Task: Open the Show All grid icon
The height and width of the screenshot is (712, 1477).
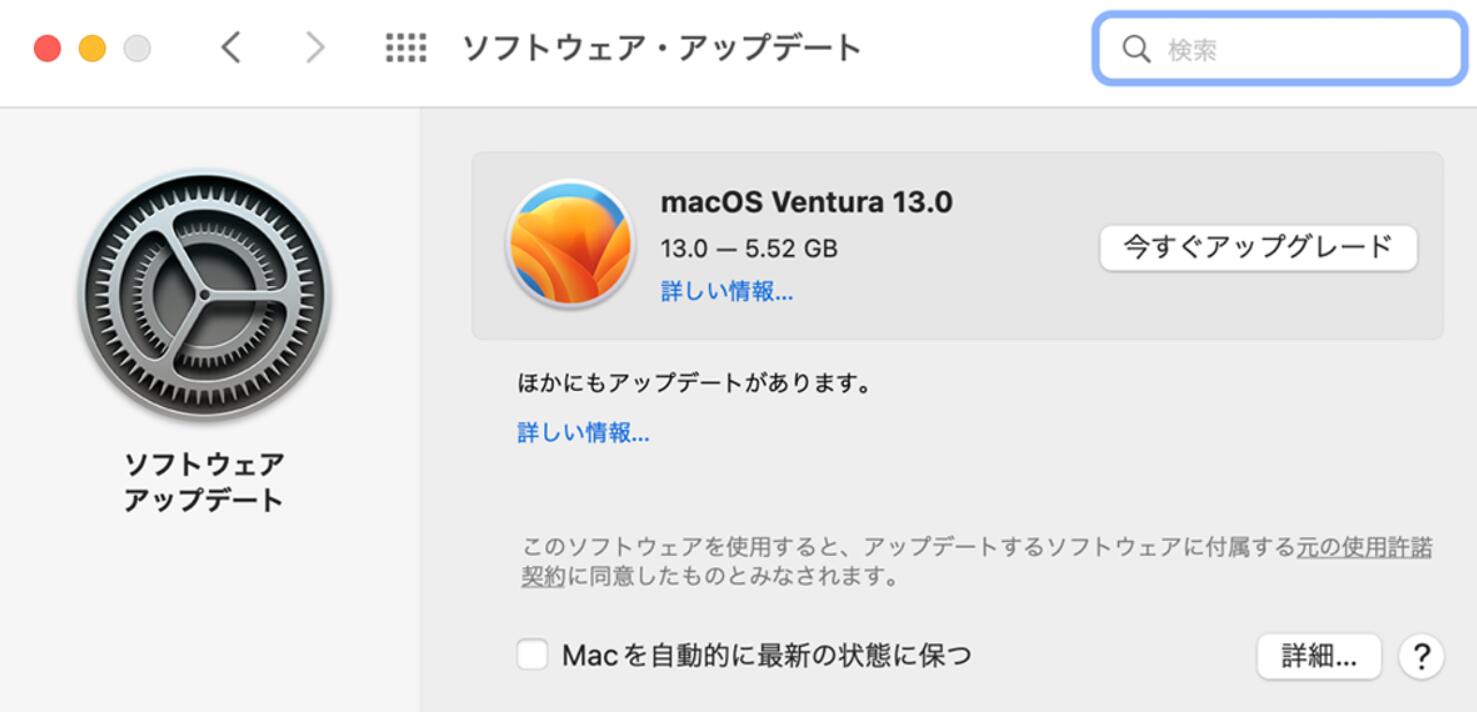Action: point(404,48)
